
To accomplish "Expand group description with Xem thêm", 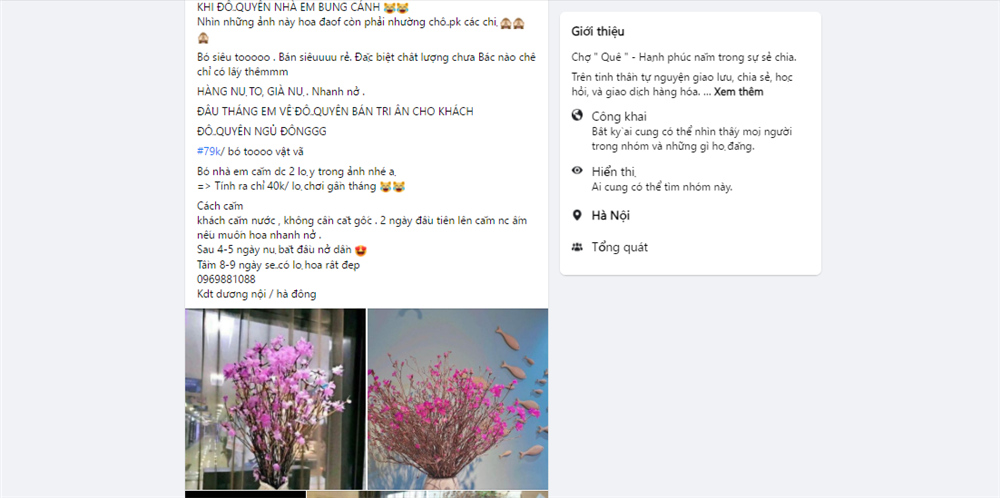I will pyautogui.click(x=739, y=92).
